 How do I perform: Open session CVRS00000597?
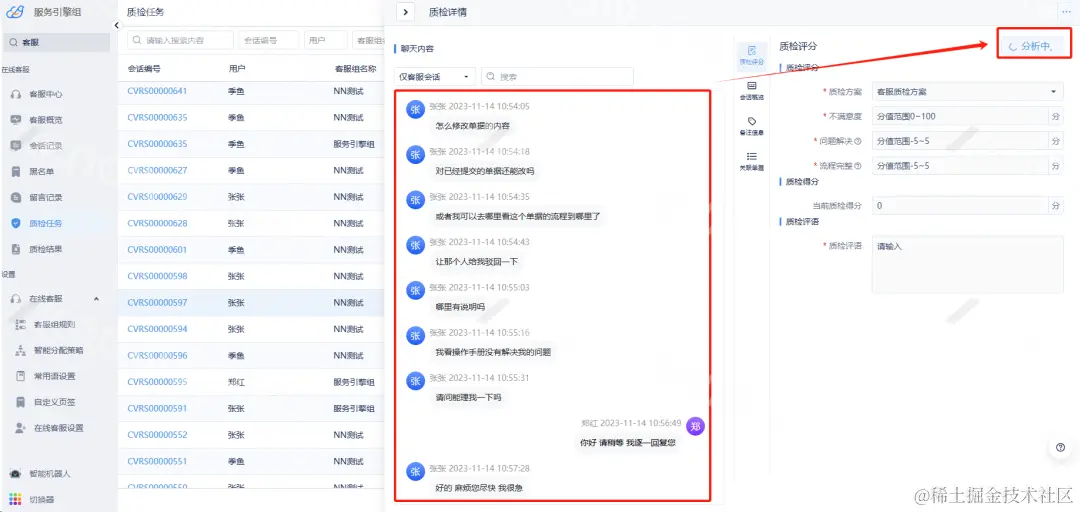coord(157,303)
